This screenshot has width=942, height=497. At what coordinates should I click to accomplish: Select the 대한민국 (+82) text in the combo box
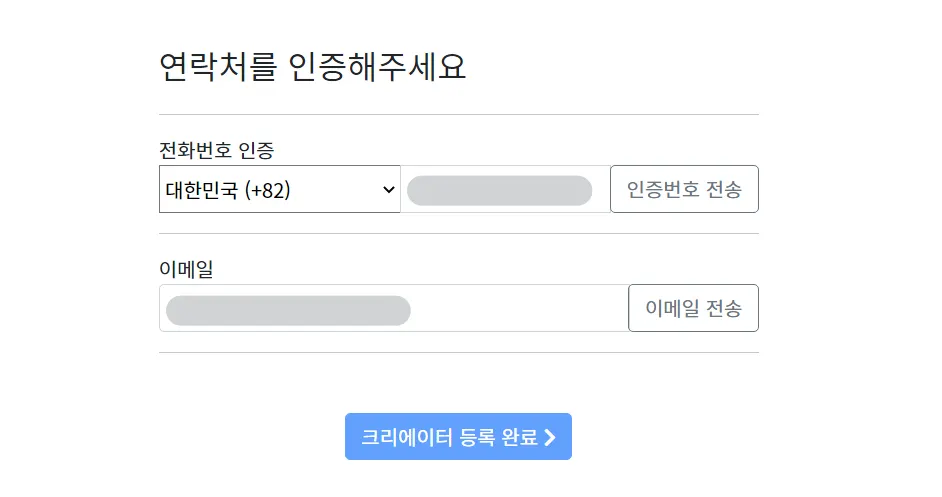point(228,190)
